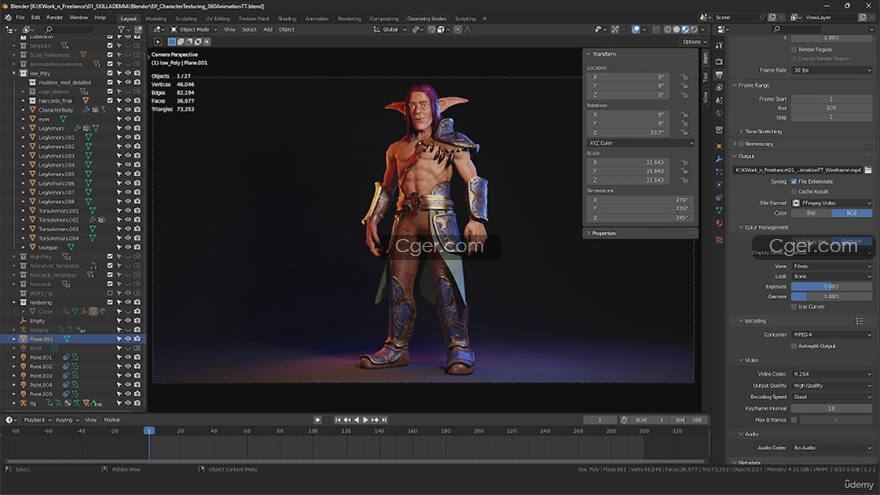Click constraint icon next to Point.001
This screenshot has width=880, height=495.
pyautogui.click(x=66, y=357)
